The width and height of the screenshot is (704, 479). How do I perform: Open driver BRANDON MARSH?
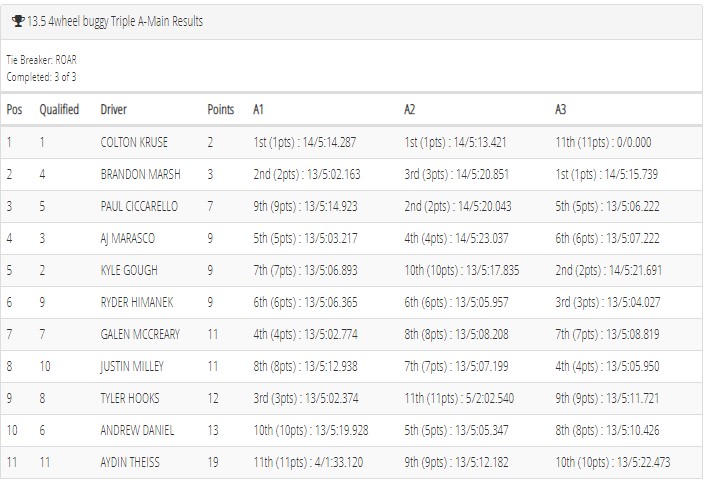click(x=141, y=174)
